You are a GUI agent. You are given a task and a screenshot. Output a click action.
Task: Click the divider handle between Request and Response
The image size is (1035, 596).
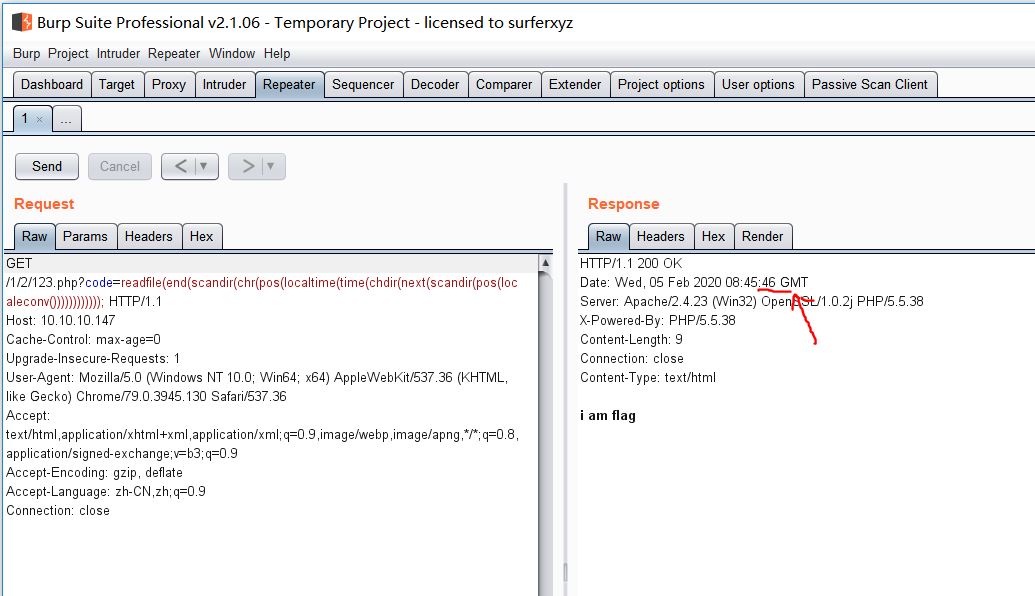(565, 571)
